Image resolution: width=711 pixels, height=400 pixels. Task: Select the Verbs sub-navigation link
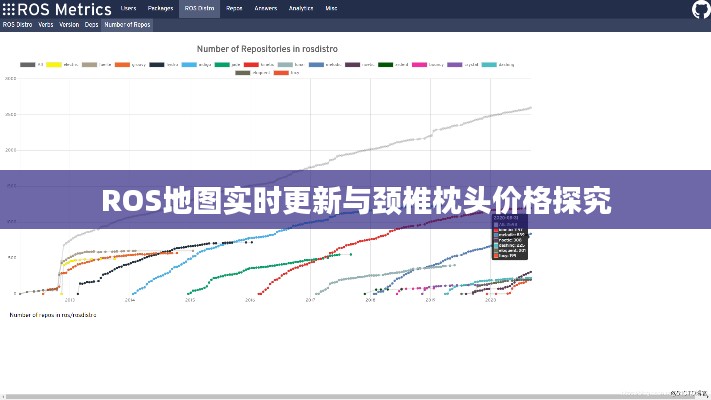point(46,24)
